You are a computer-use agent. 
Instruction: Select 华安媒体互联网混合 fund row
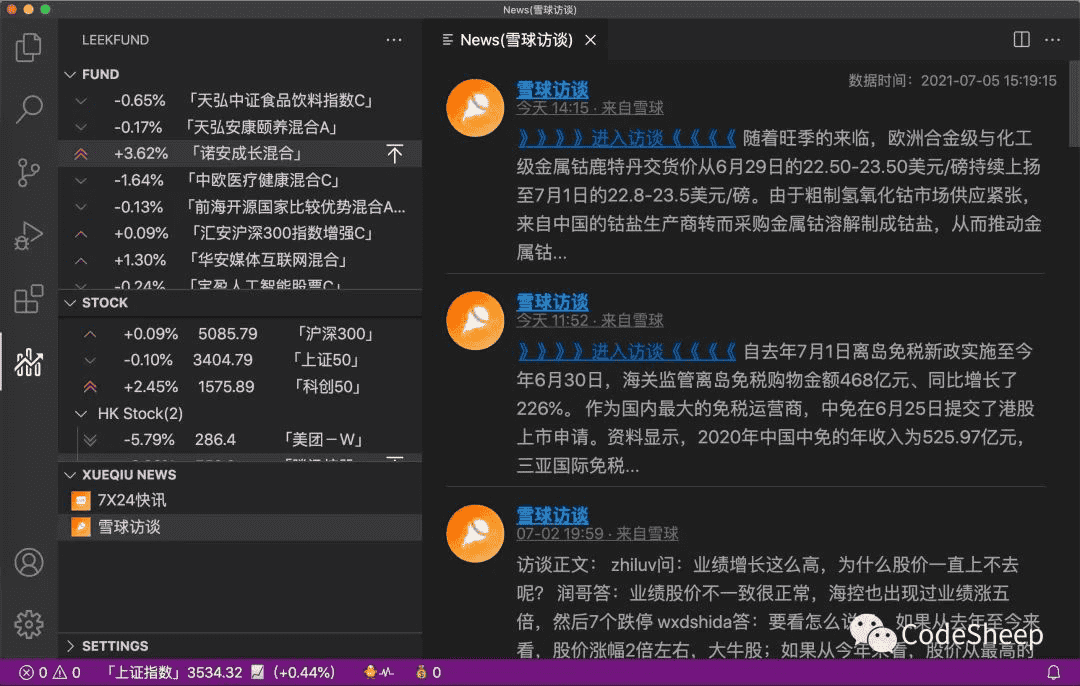240,260
